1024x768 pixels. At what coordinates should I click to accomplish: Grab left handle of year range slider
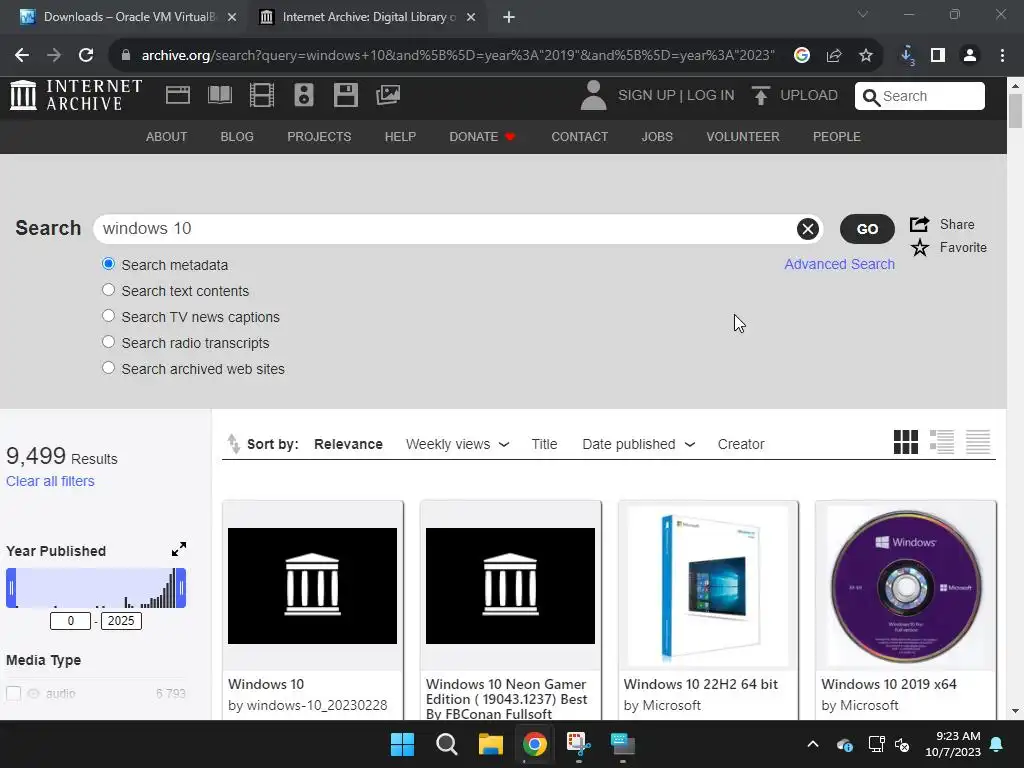(11, 588)
